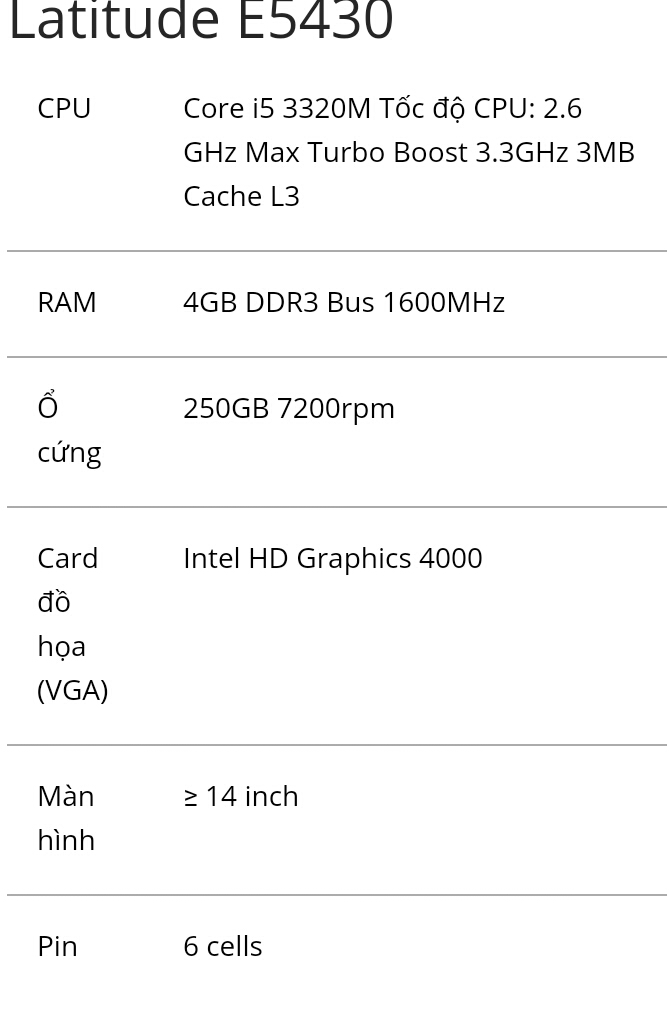Select the Màn hình row label

66,819
